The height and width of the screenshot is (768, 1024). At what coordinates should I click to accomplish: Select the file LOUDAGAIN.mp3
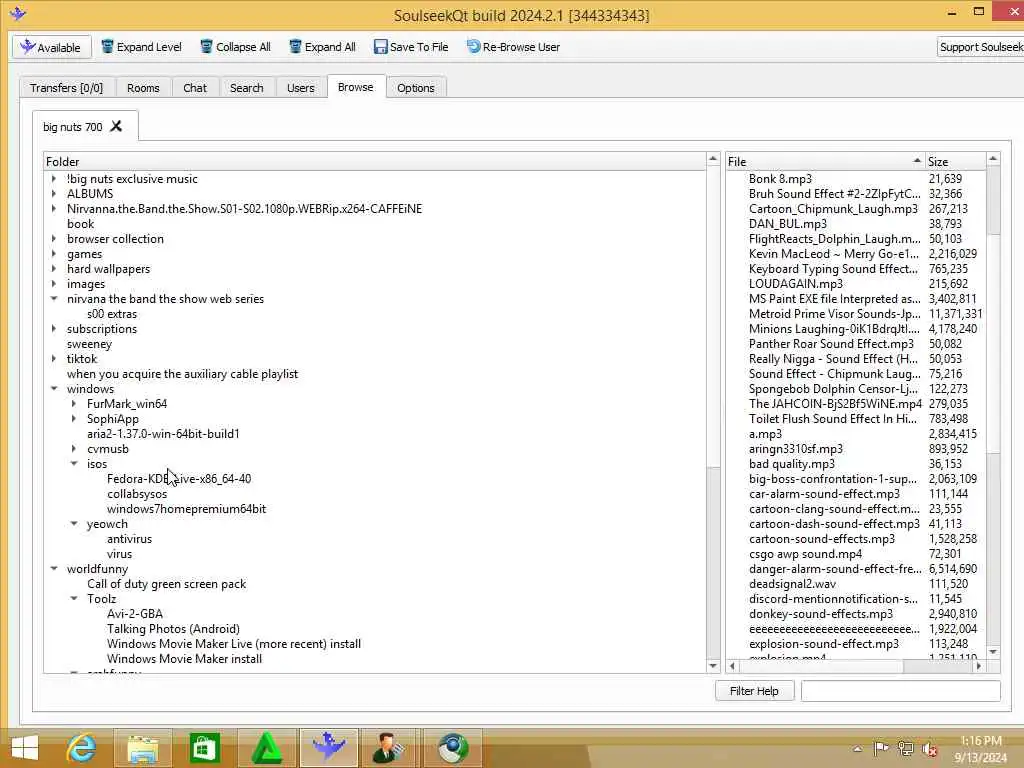795,284
